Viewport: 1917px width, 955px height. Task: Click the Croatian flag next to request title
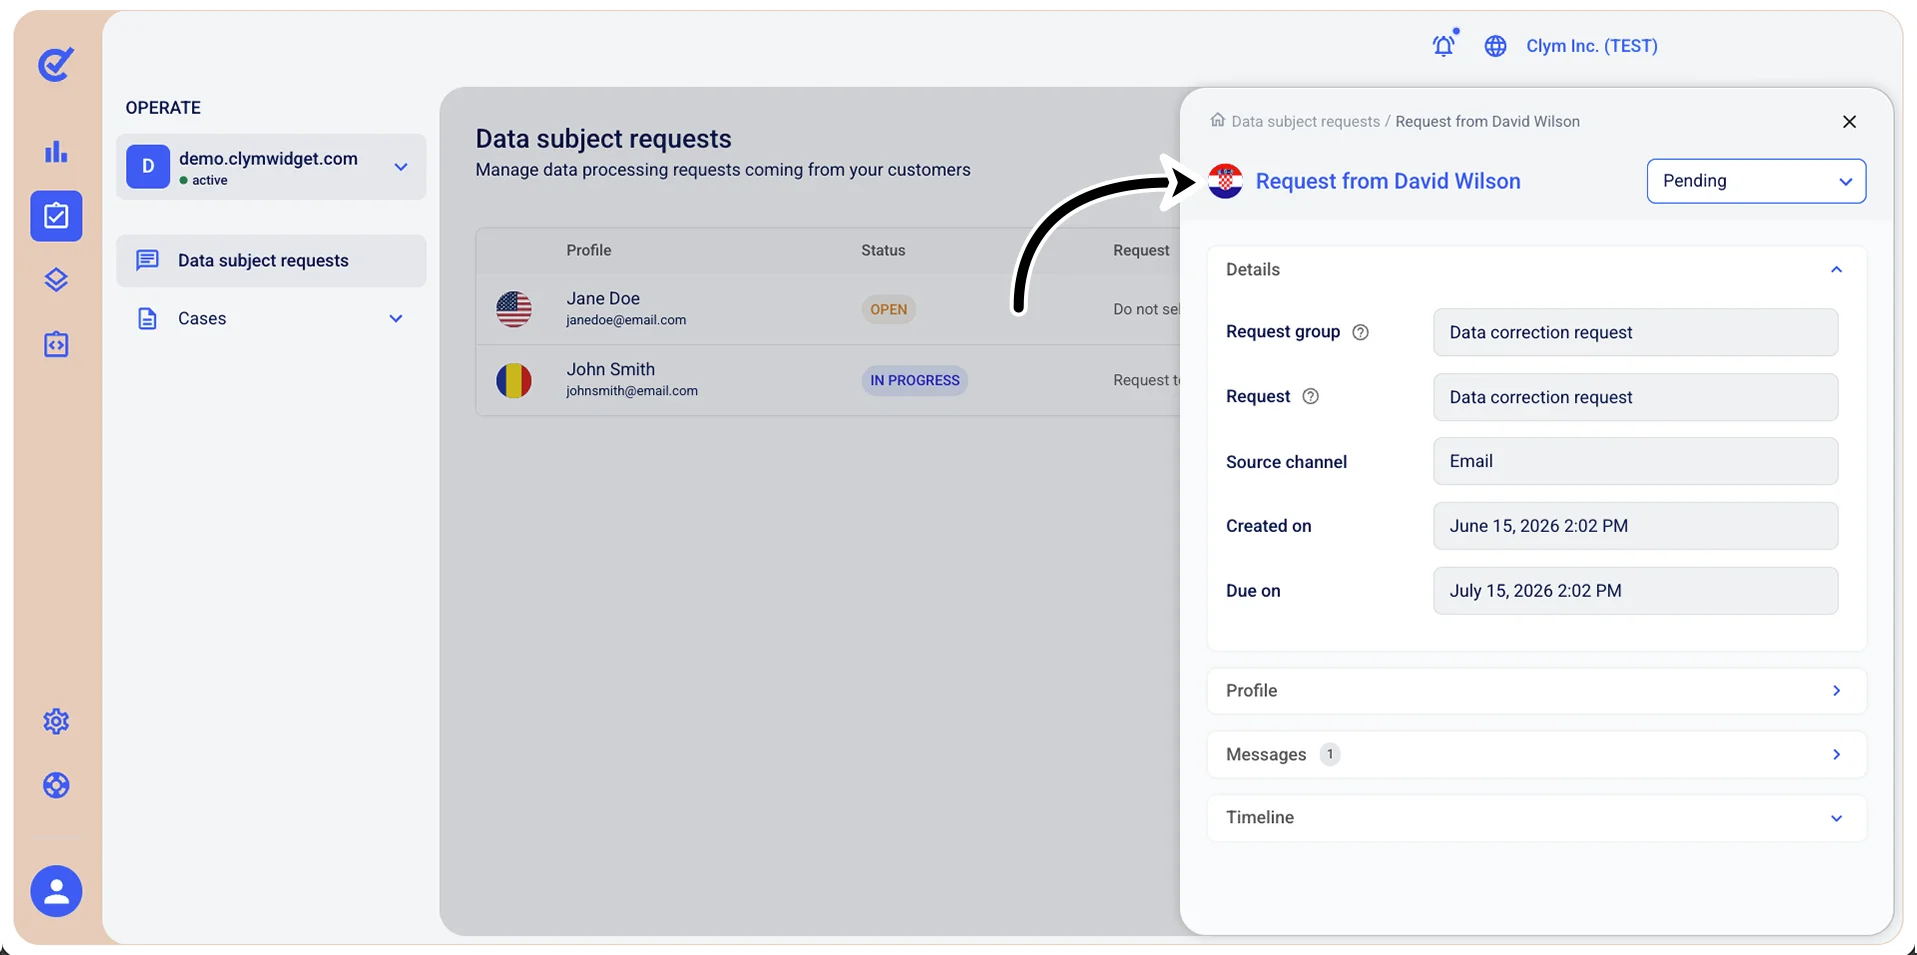[x=1225, y=181]
